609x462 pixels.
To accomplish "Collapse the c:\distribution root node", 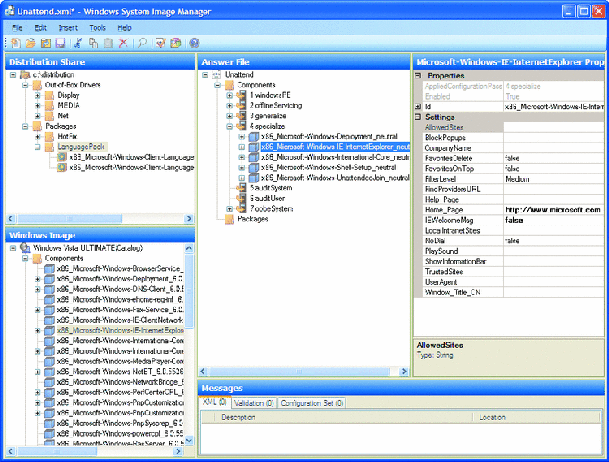I will pos(13,75).
